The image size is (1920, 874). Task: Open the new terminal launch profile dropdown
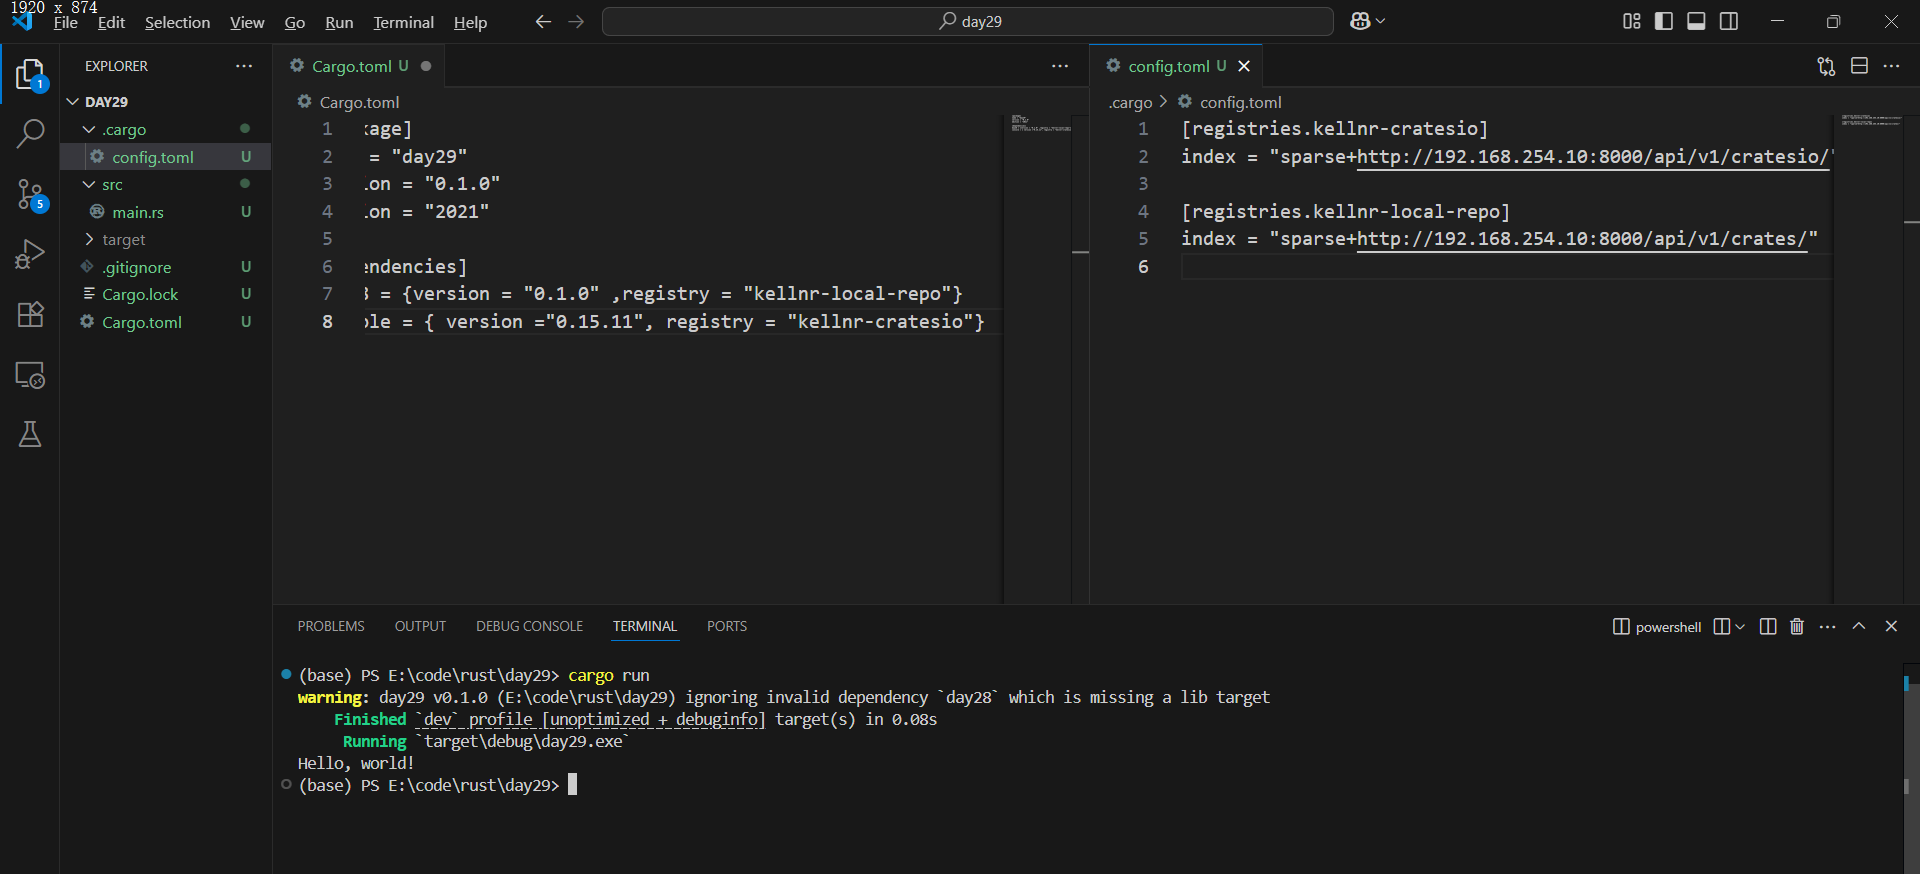[x=1740, y=627]
